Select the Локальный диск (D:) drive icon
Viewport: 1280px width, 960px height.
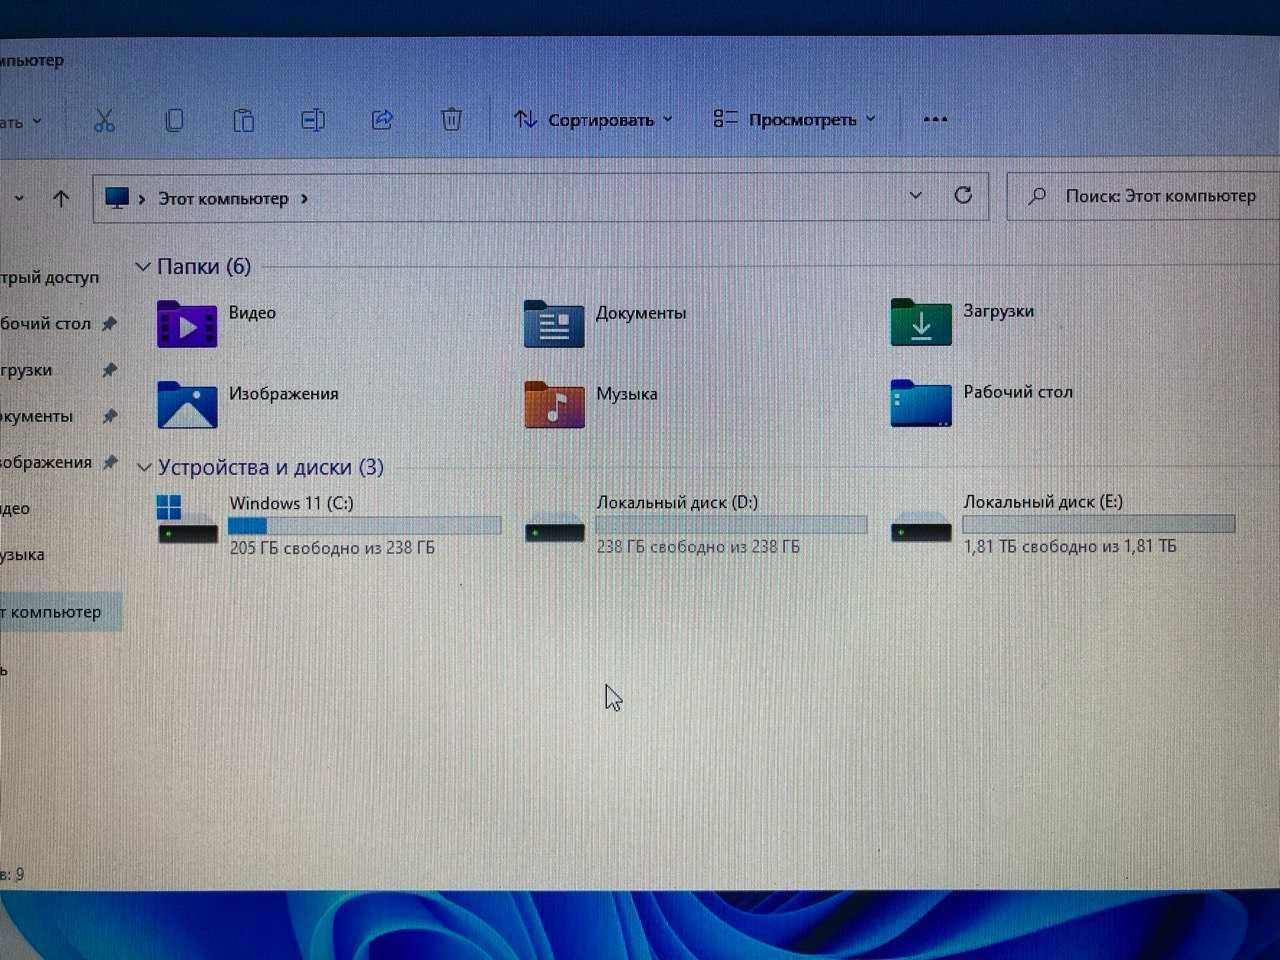[554, 527]
